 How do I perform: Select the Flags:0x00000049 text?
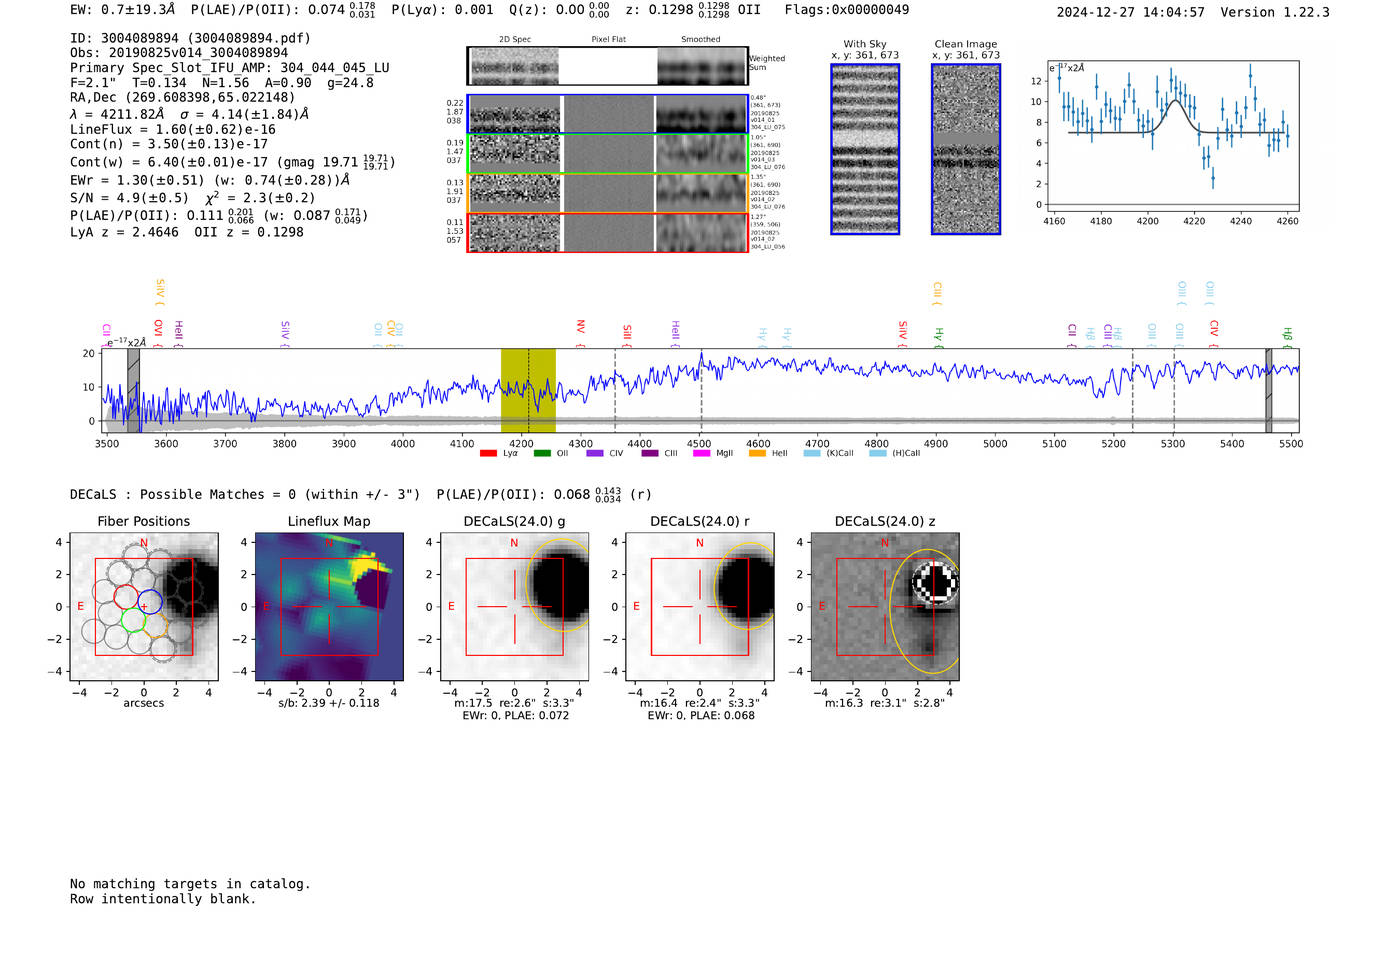(847, 10)
